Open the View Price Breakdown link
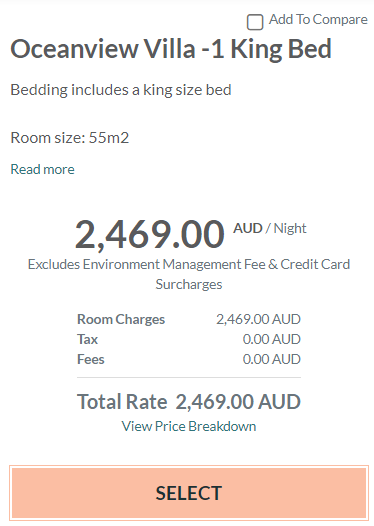Image resolution: width=374 pixels, height=526 pixels. click(x=189, y=426)
